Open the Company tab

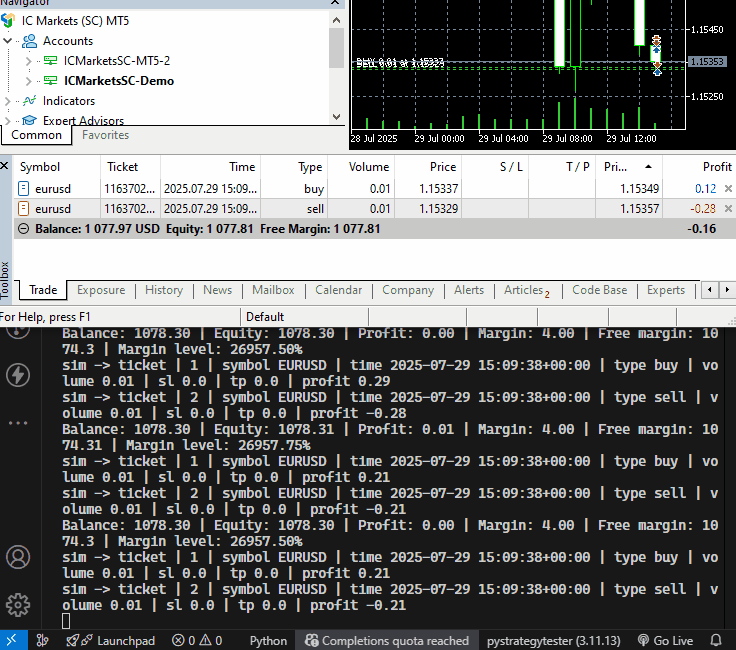(x=408, y=290)
